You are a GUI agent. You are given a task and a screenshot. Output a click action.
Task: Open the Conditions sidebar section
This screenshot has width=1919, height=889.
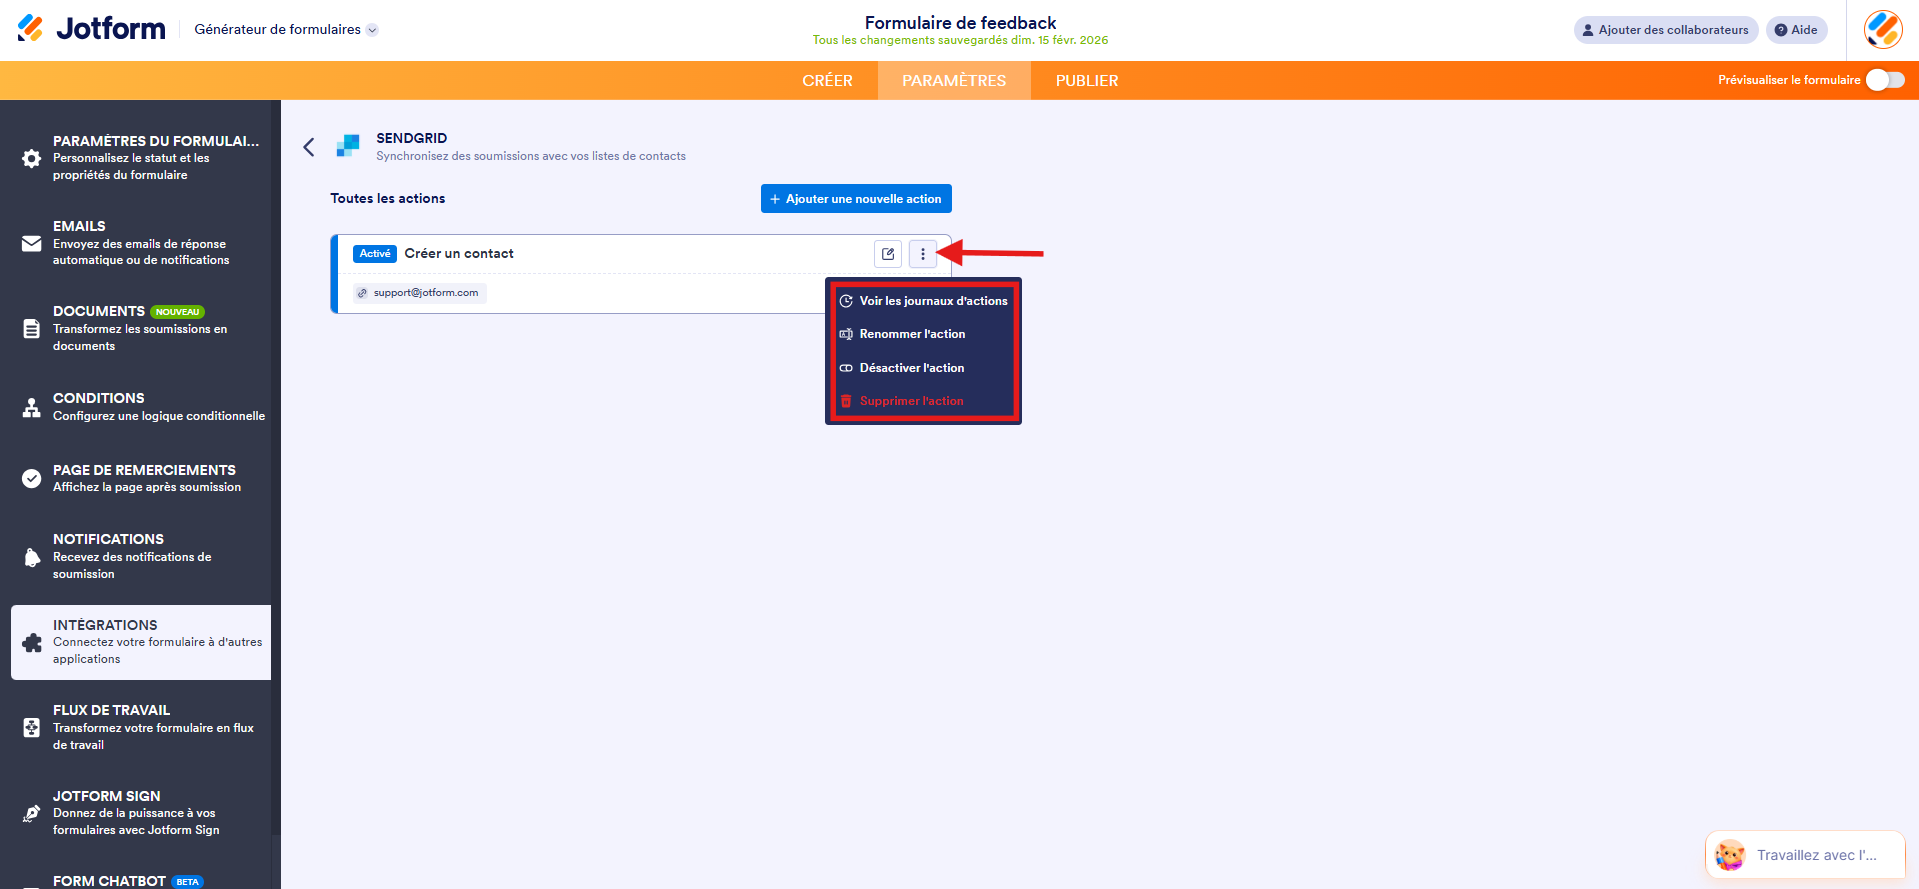click(x=141, y=407)
